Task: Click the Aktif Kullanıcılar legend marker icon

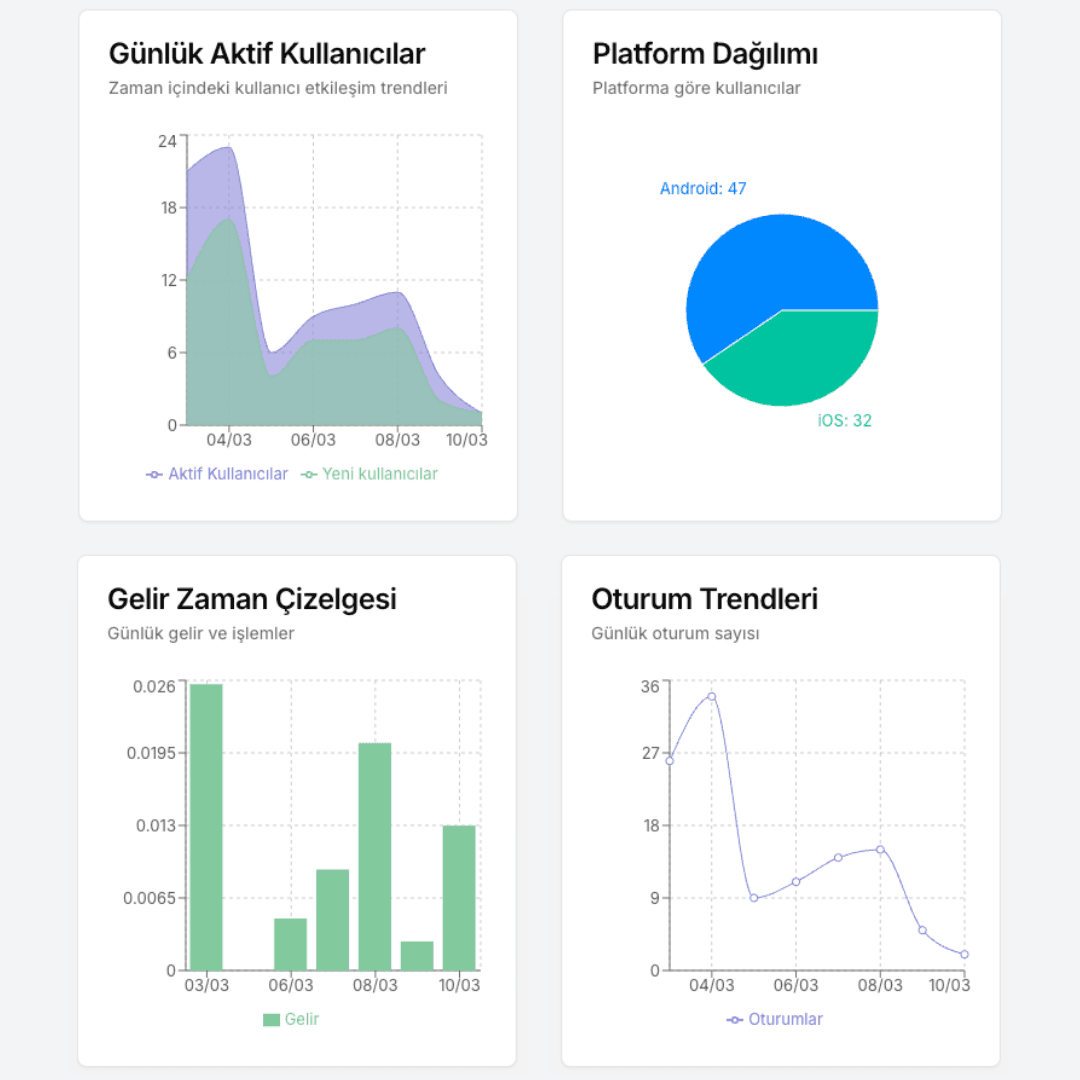Action: [154, 475]
